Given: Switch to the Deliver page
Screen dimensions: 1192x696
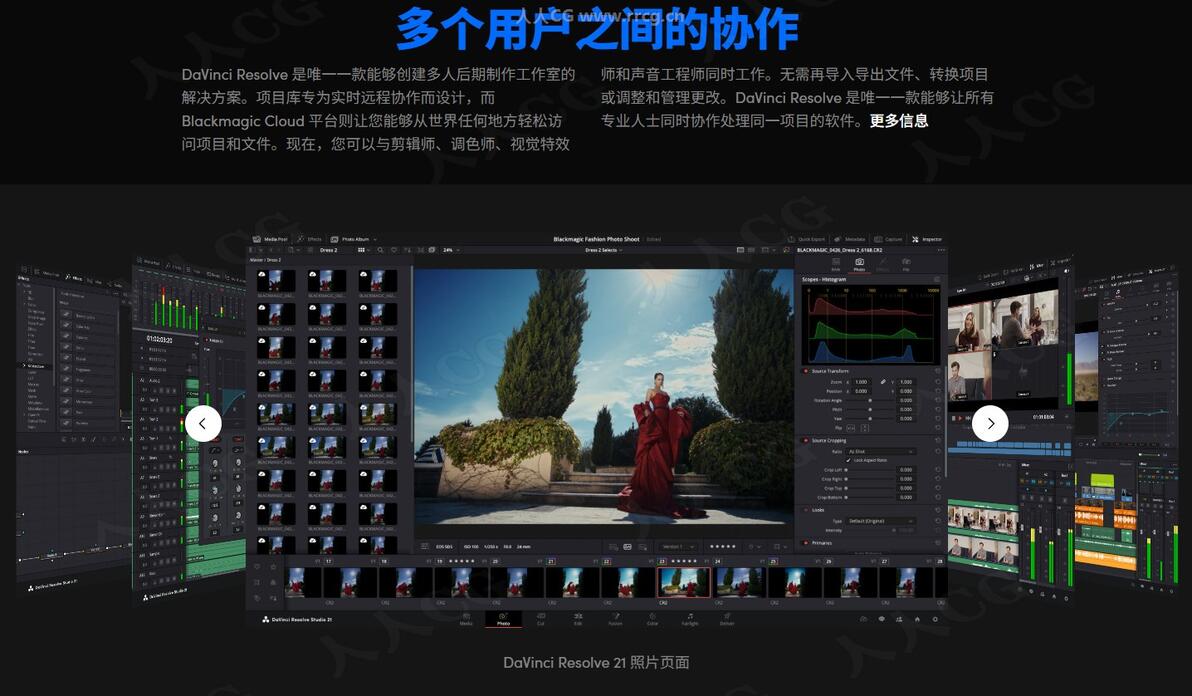Looking at the screenshot, I should [x=727, y=619].
